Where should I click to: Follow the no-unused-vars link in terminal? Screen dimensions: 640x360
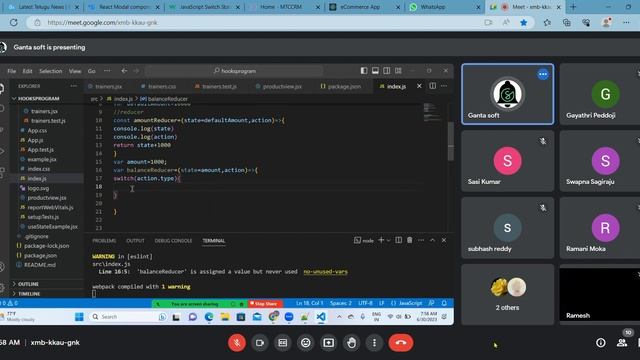tap(325, 272)
